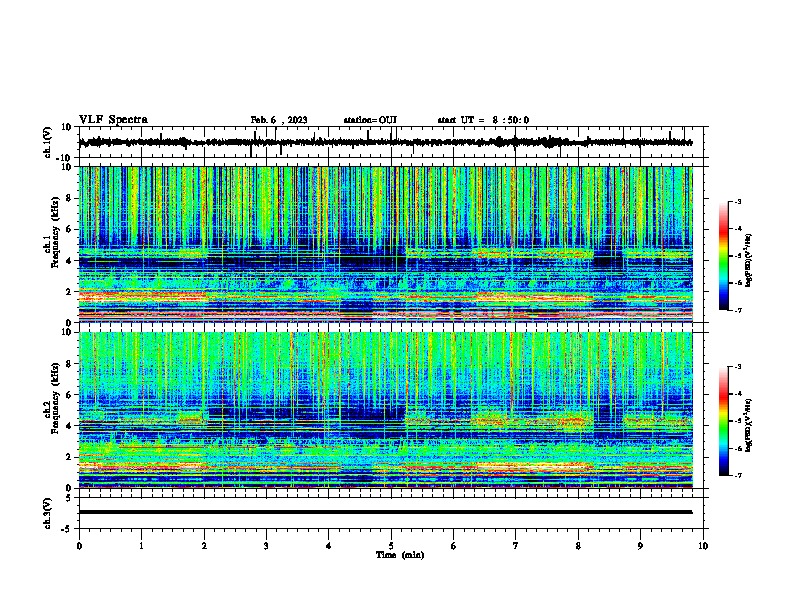Select the "Feb. 6 , 2023" date text

click(279, 120)
